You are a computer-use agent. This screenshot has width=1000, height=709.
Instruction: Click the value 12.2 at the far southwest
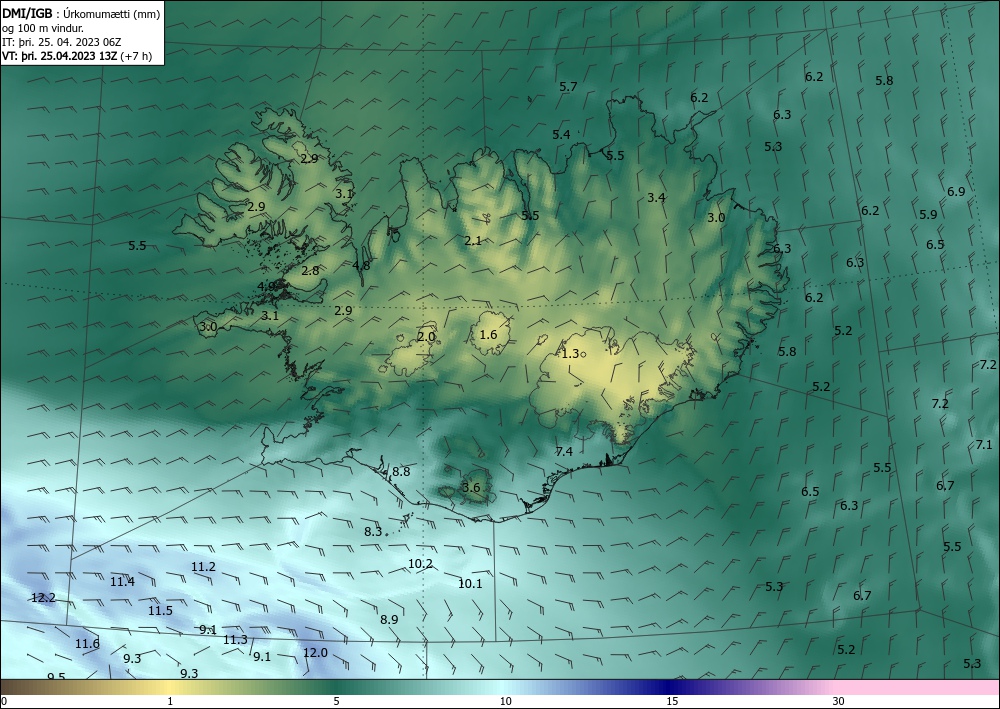43,598
